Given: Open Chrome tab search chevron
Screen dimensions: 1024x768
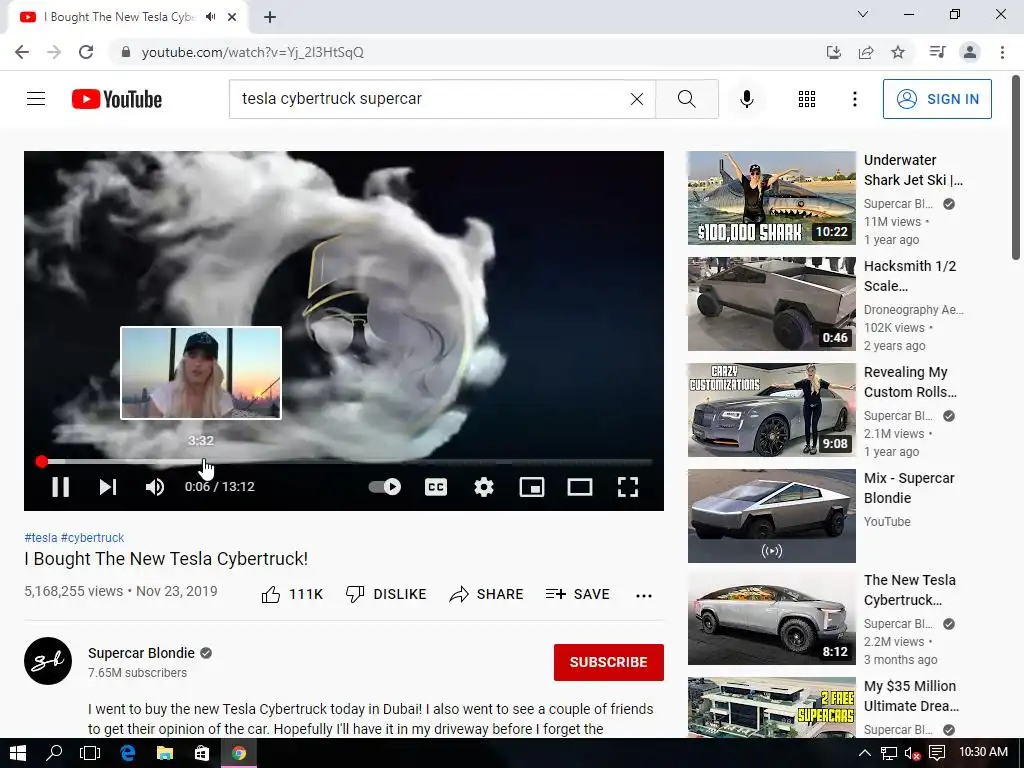Looking at the screenshot, I should tap(863, 14).
